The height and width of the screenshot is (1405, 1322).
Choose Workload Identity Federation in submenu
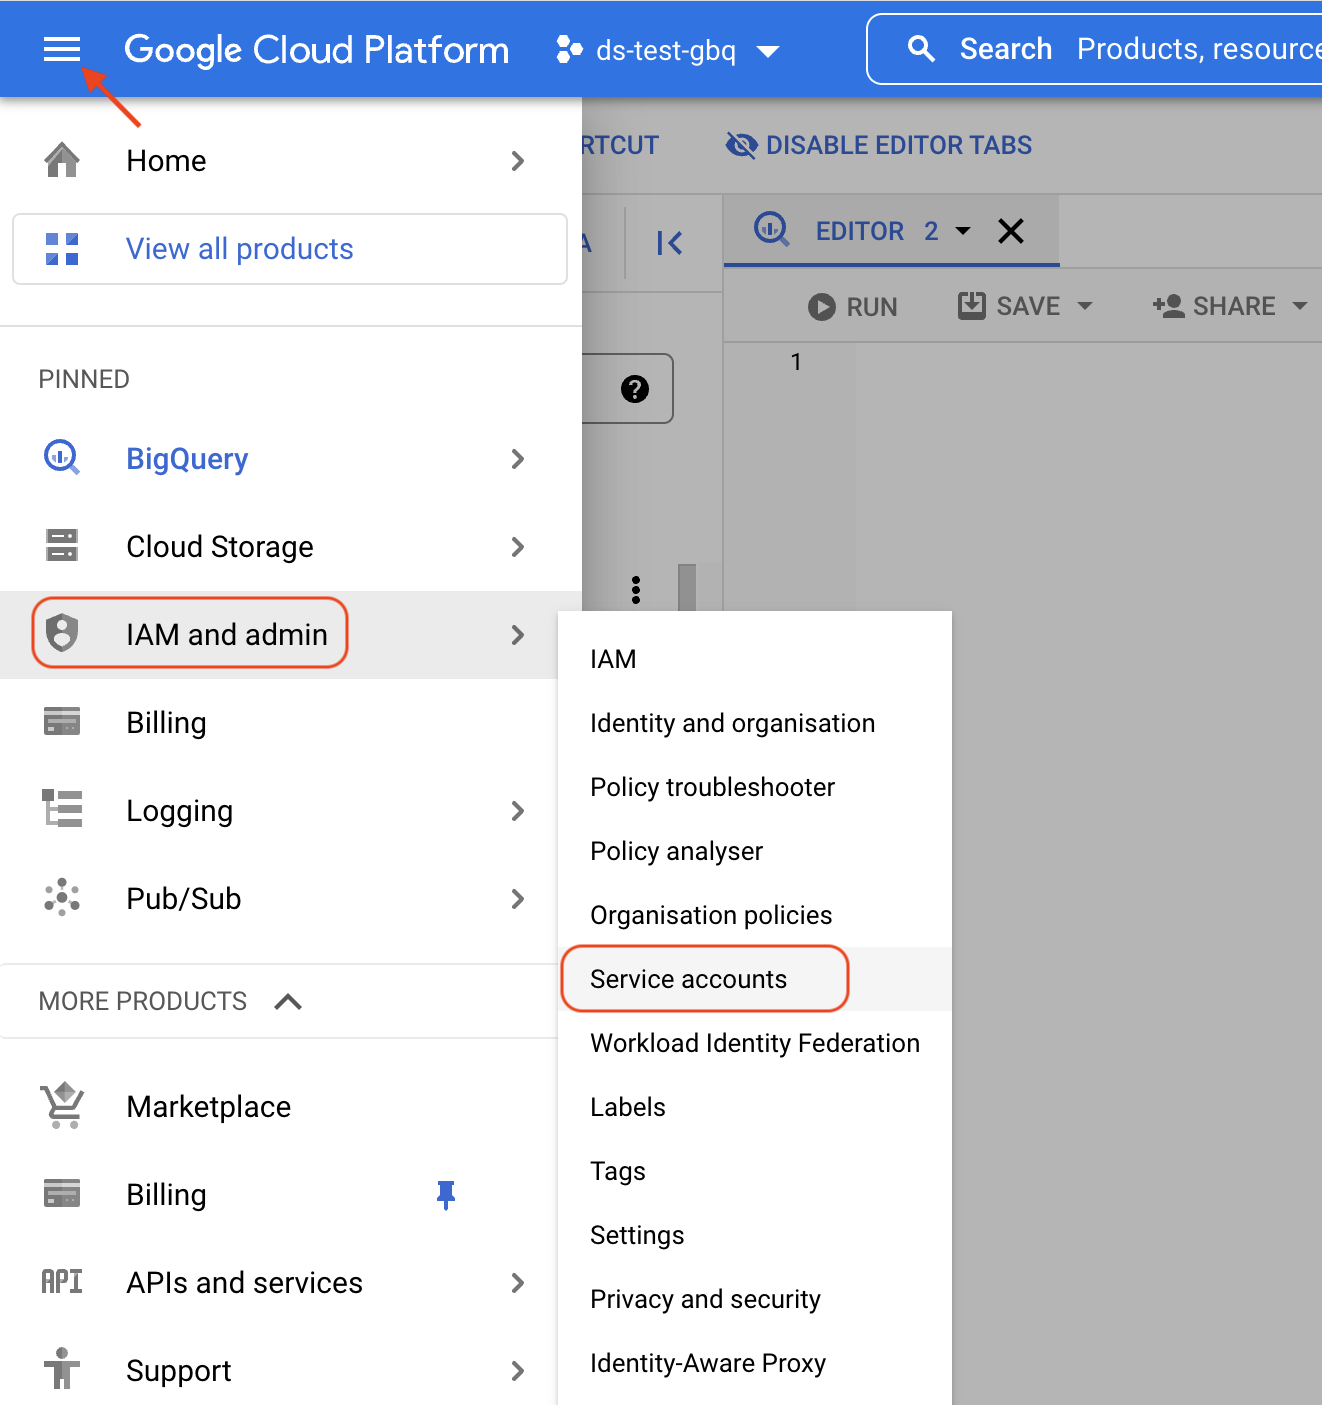pos(755,1043)
